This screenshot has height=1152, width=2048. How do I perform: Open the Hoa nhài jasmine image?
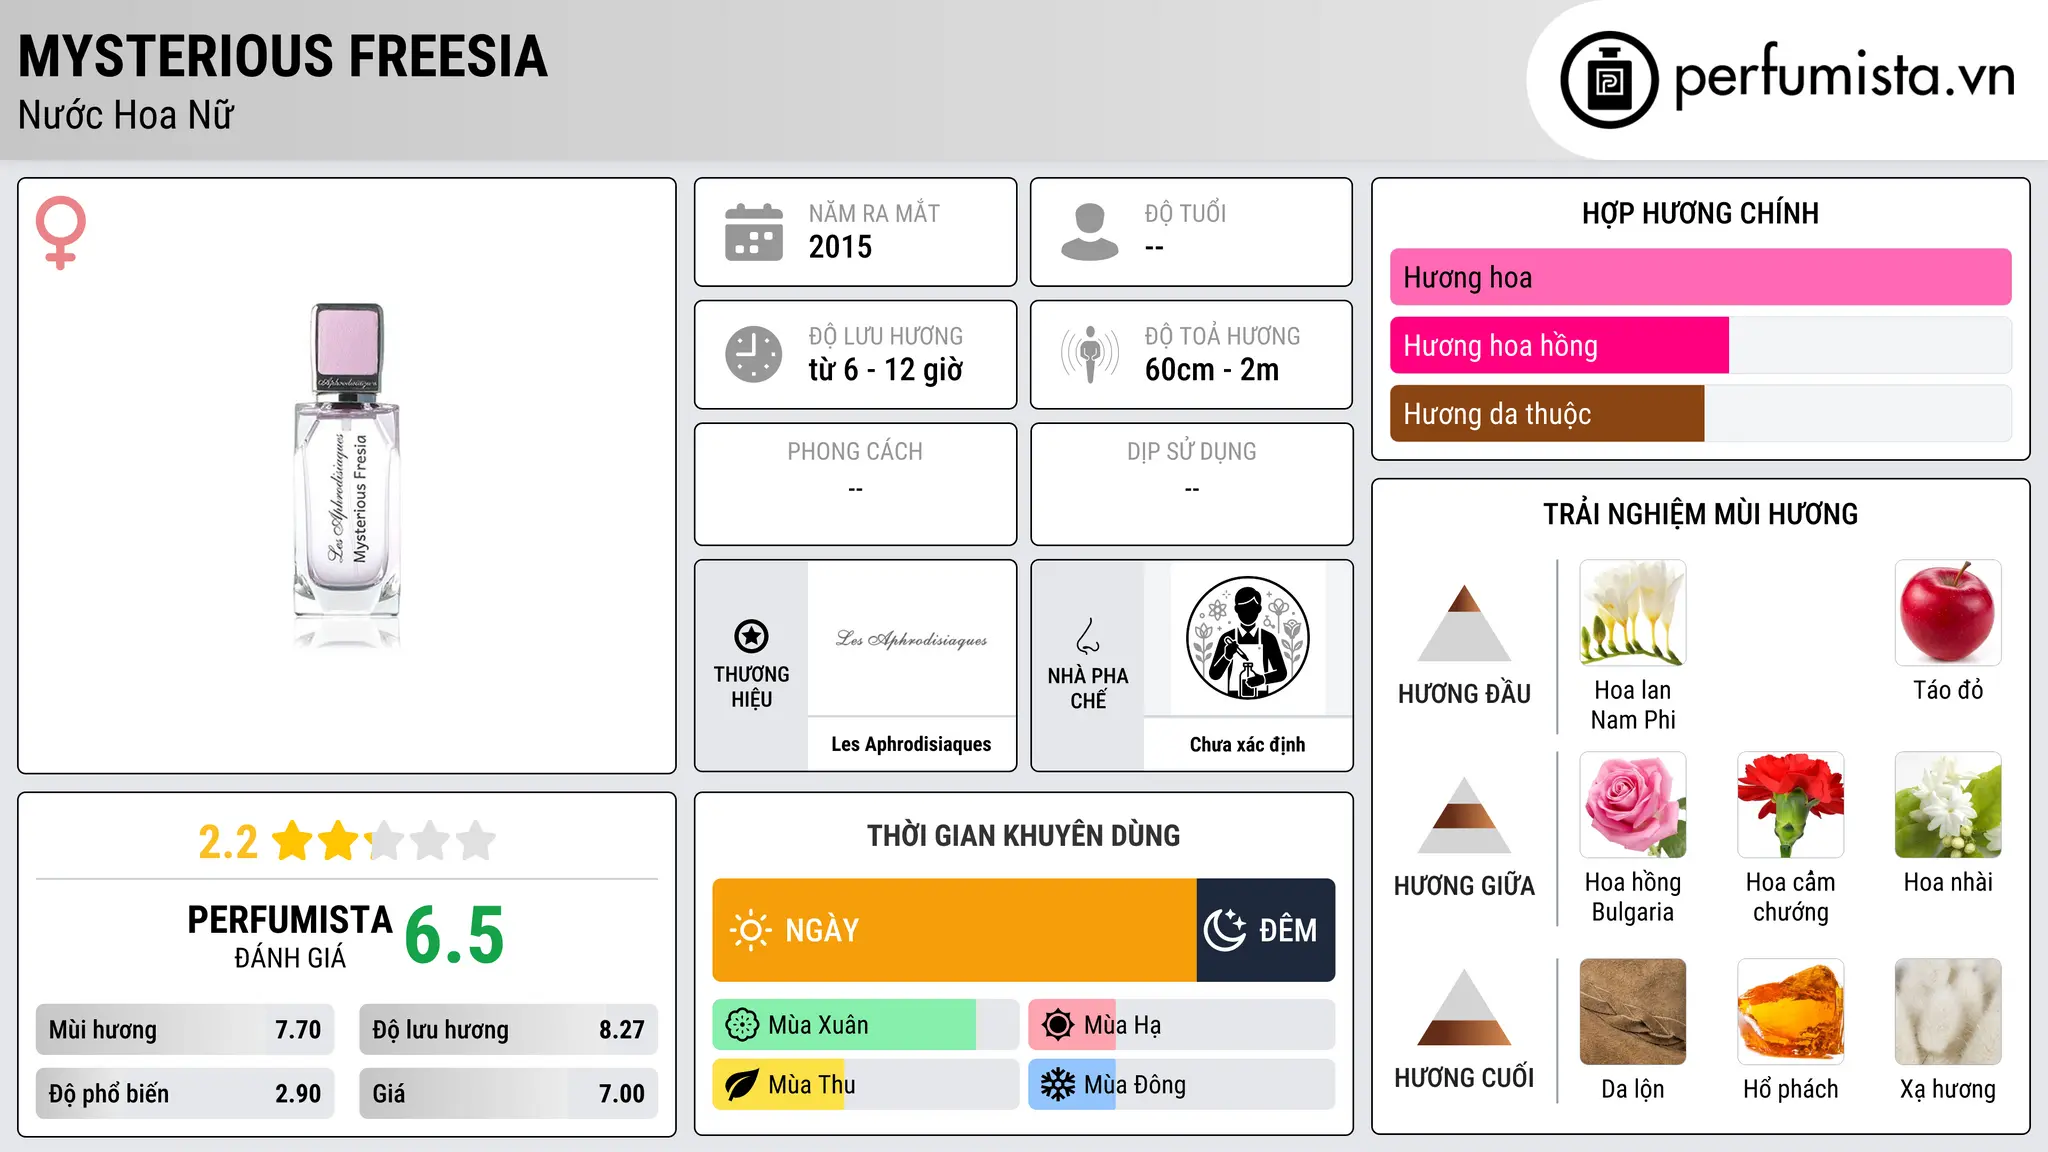(x=1948, y=805)
